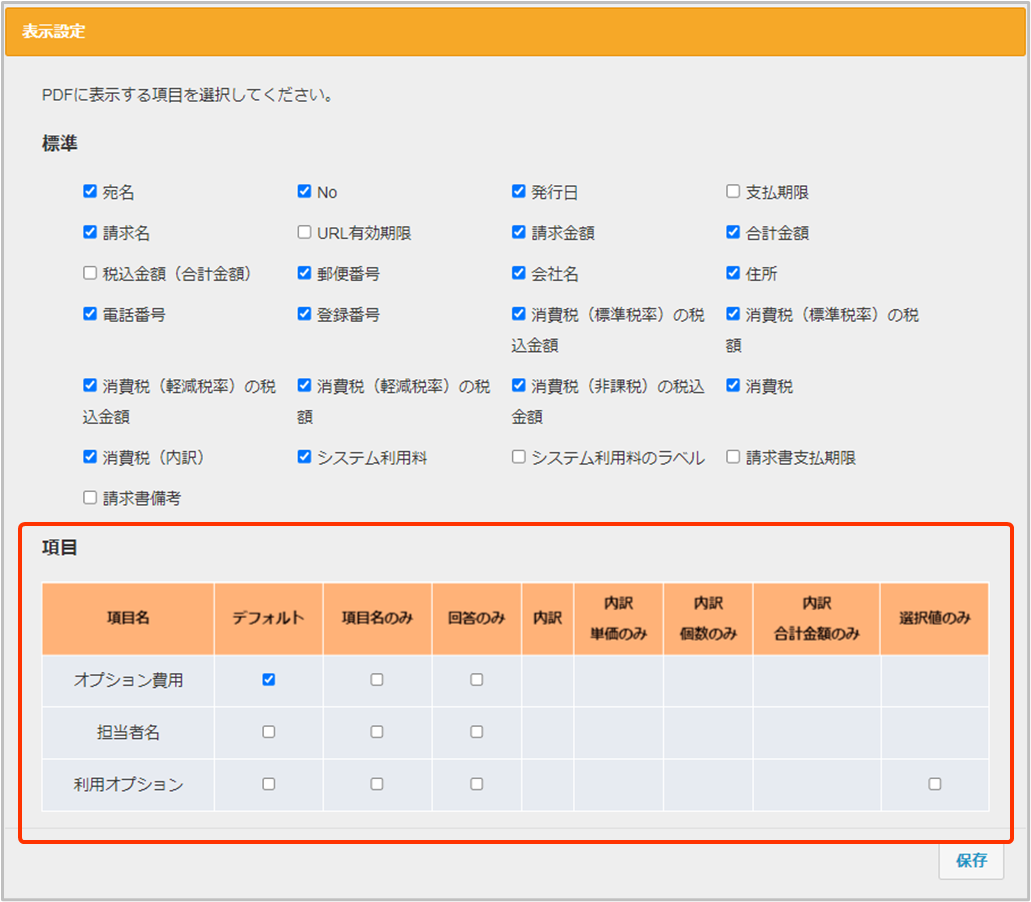Viewport: 1031px width, 902px height.
Task: Enable 選択値のみ for 利用オプション row
Action: [934, 784]
